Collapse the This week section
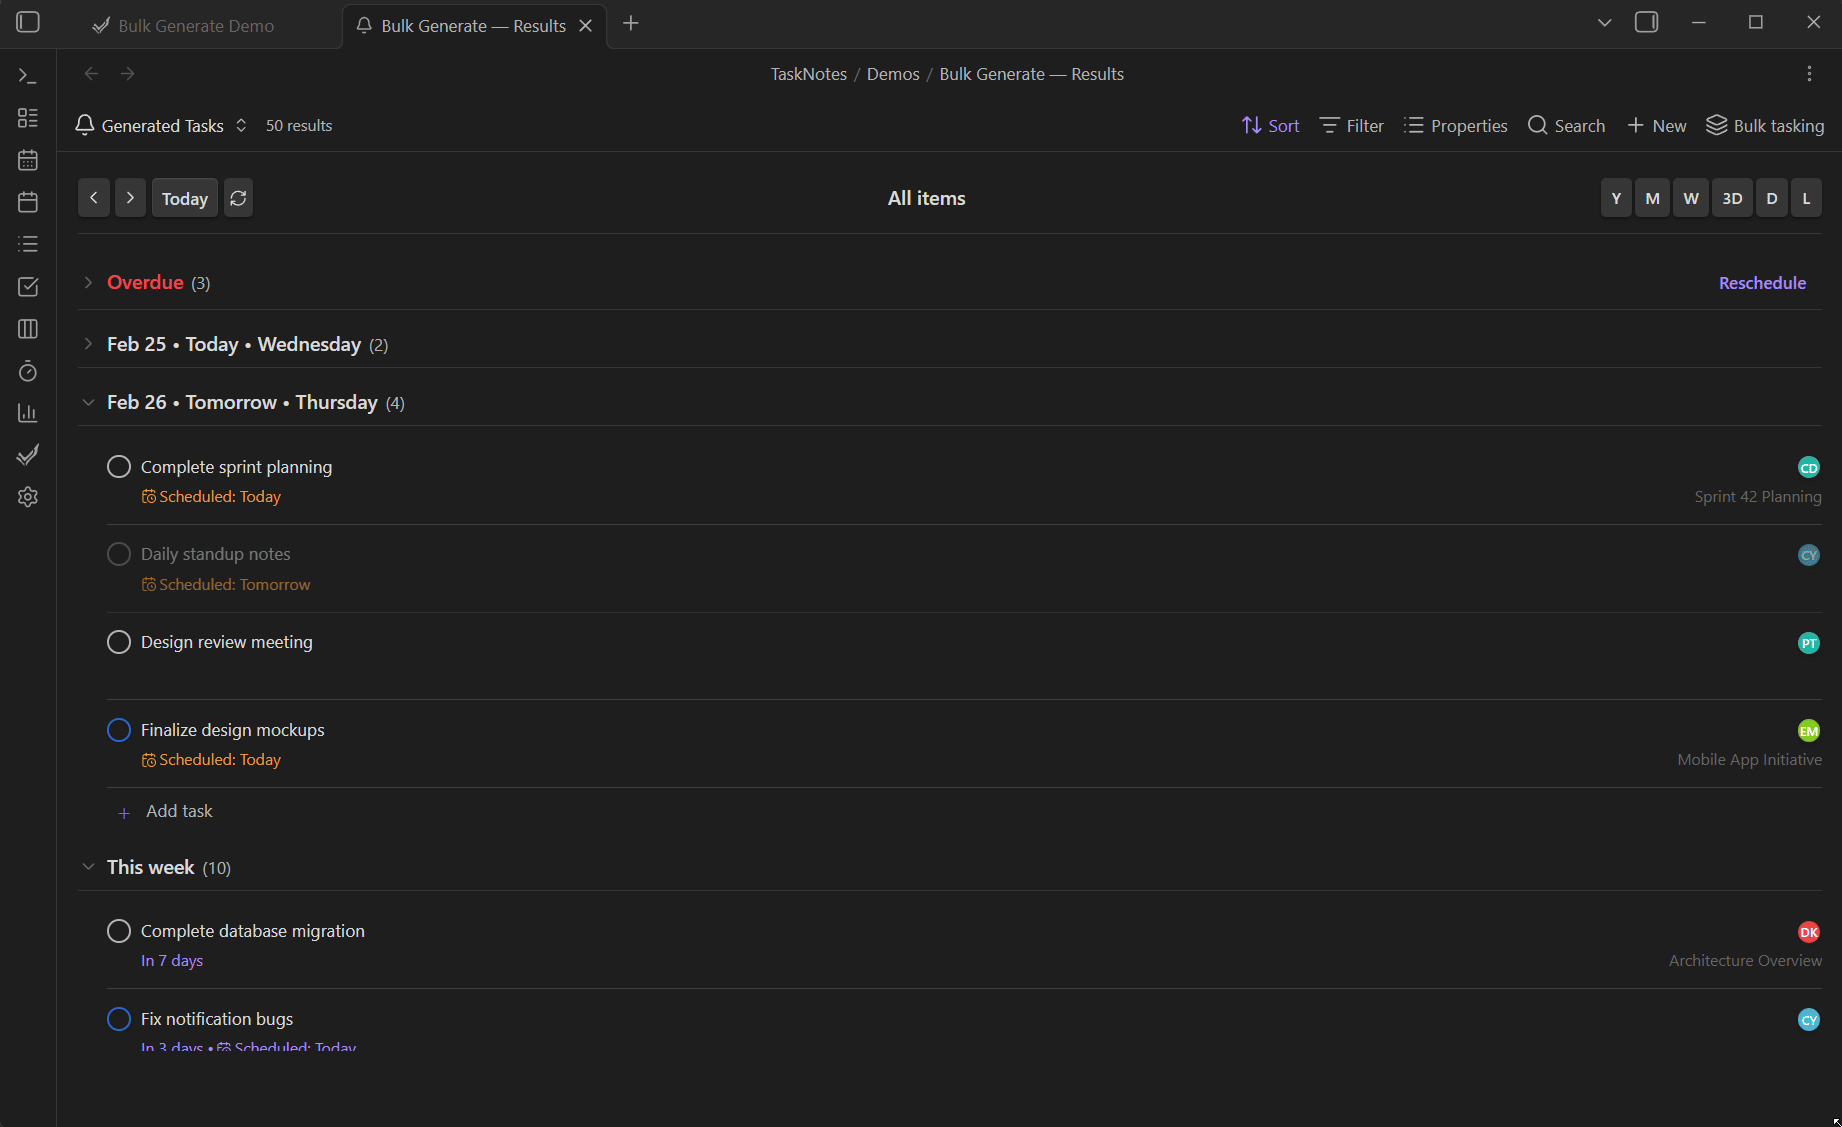Image resolution: width=1842 pixels, height=1127 pixels. tap(89, 866)
